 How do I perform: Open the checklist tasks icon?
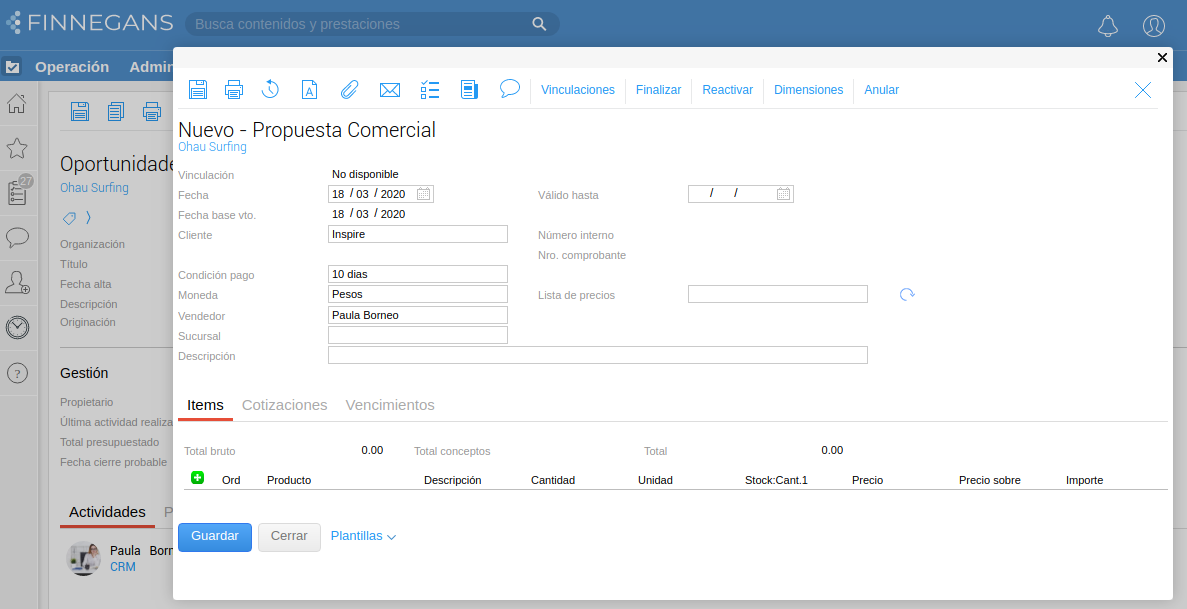click(x=430, y=90)
